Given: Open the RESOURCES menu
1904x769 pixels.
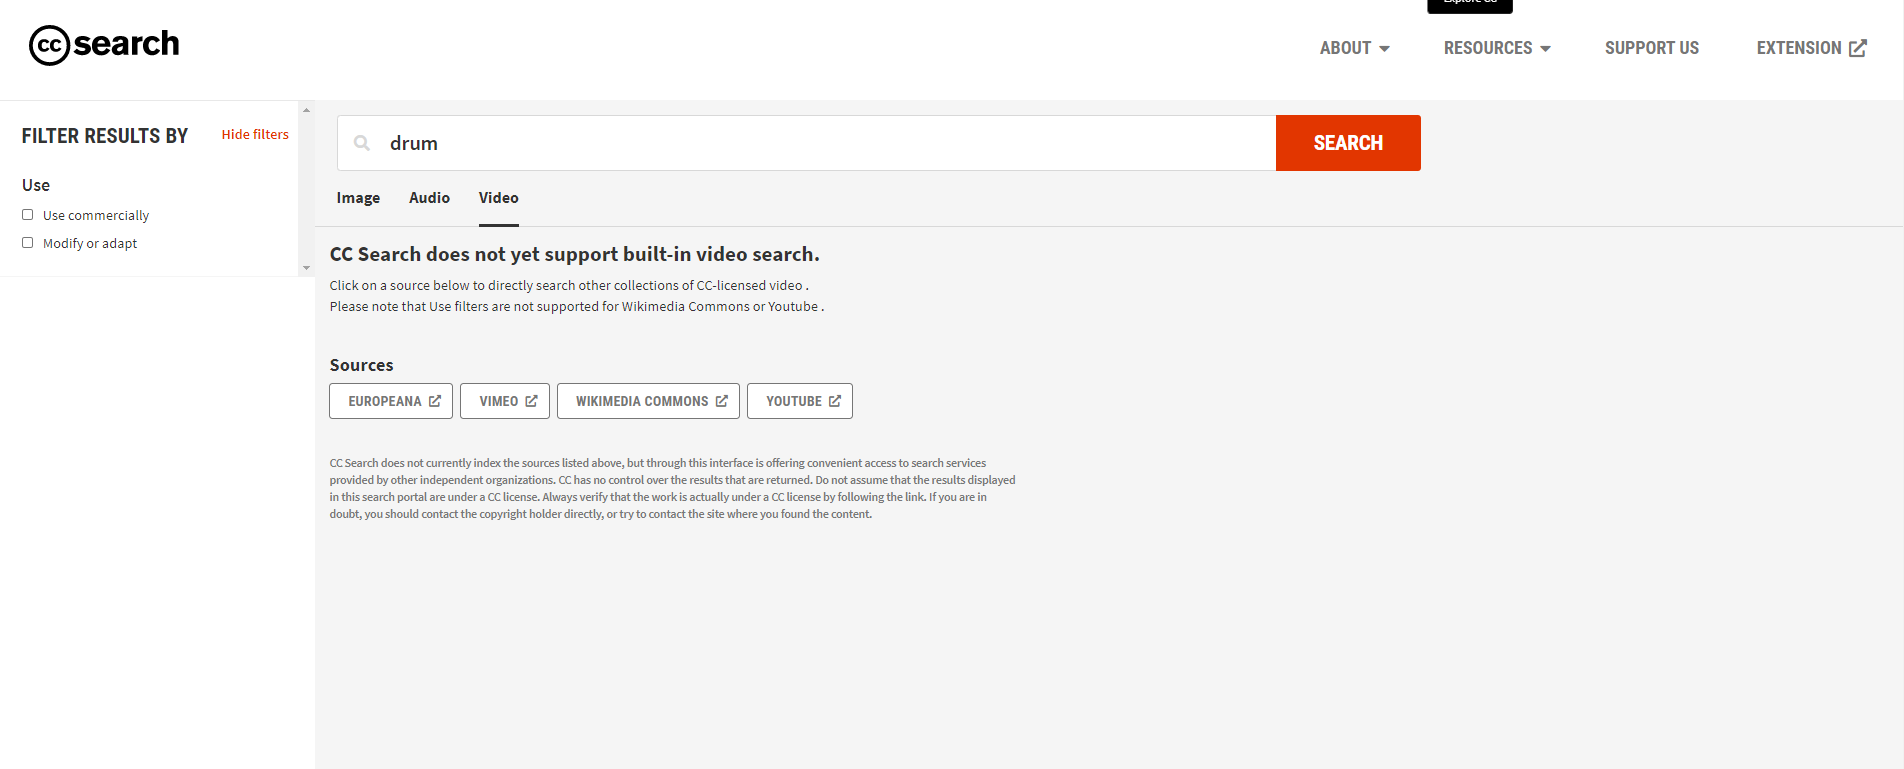Looking at the screenshot, I should 1497,48.
